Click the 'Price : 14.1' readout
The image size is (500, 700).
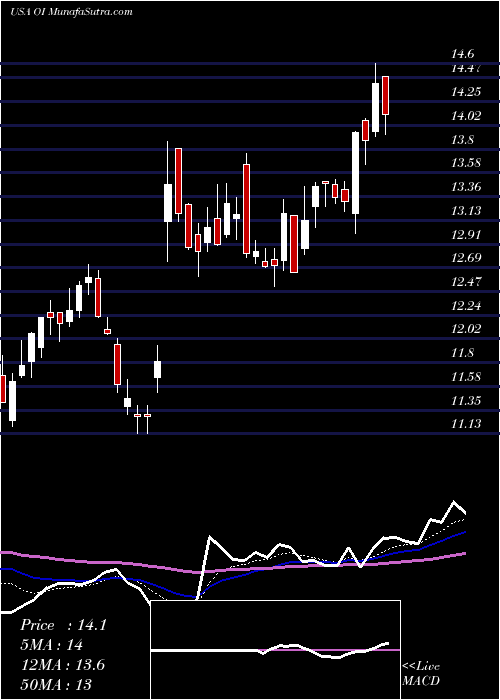click(x=63, y=625)
